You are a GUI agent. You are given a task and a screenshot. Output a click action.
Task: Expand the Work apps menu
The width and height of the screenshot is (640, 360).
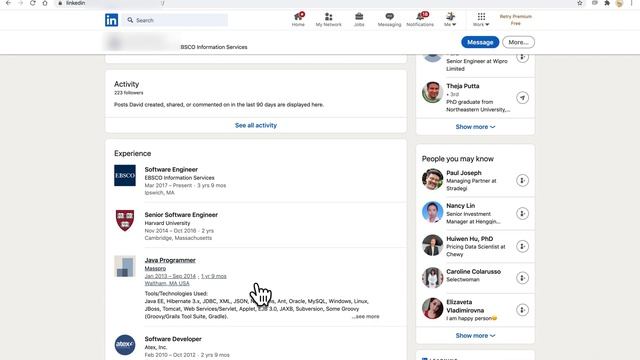tap(481, 20)
